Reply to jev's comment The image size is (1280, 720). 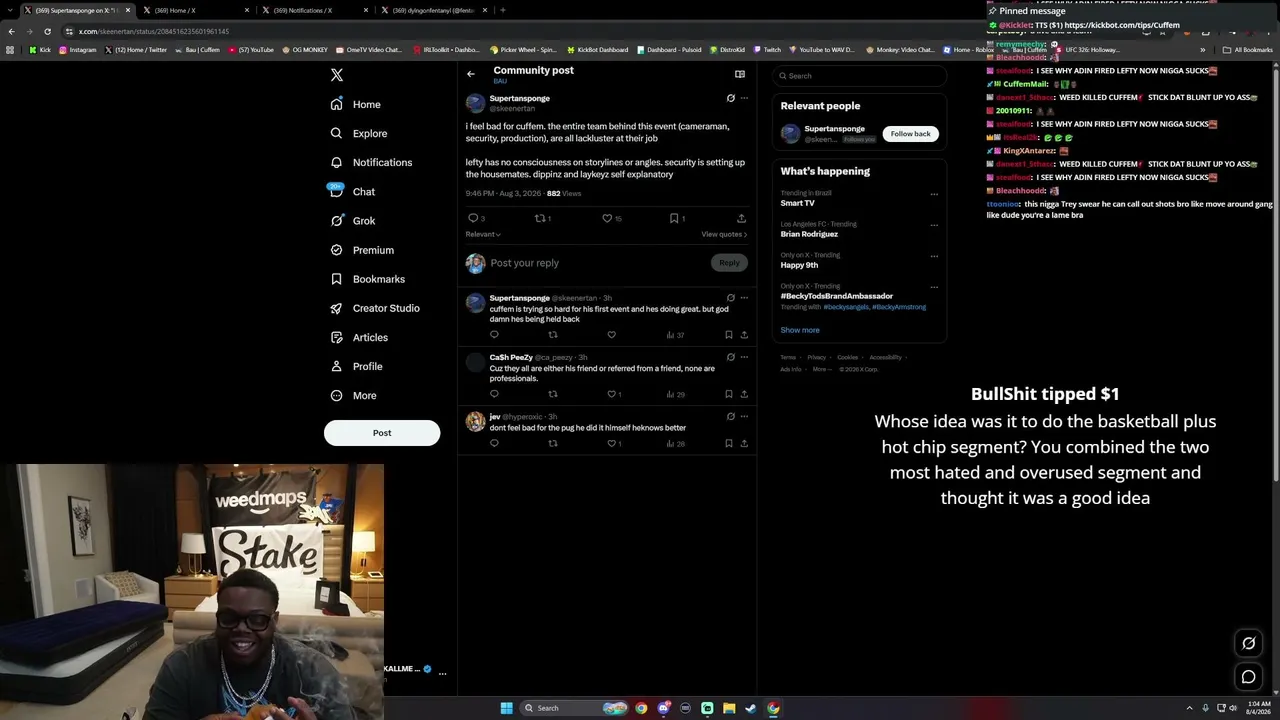click(494, 443)
